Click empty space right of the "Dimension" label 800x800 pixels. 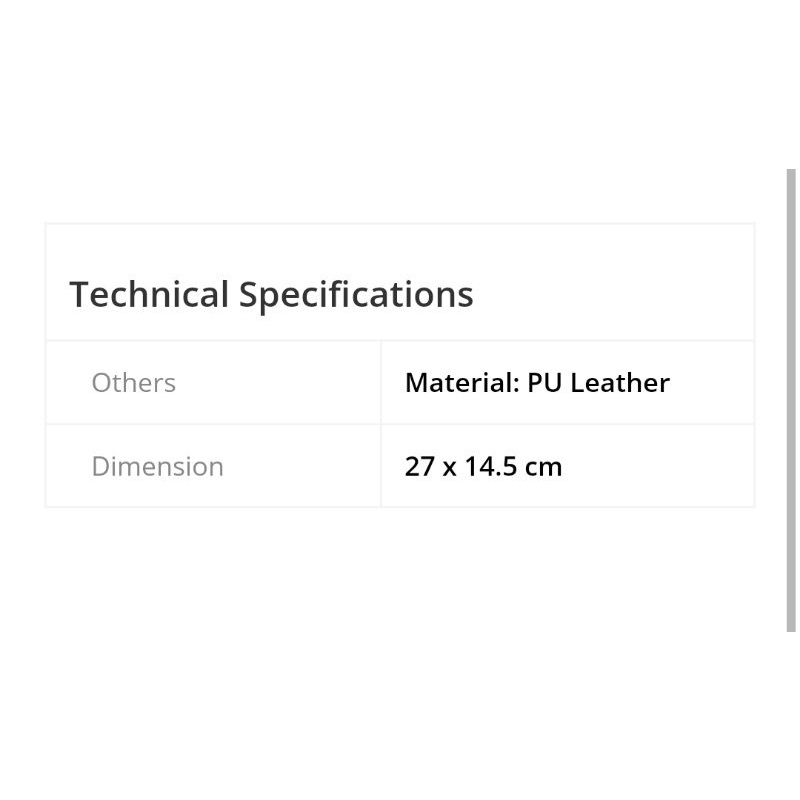300,467
